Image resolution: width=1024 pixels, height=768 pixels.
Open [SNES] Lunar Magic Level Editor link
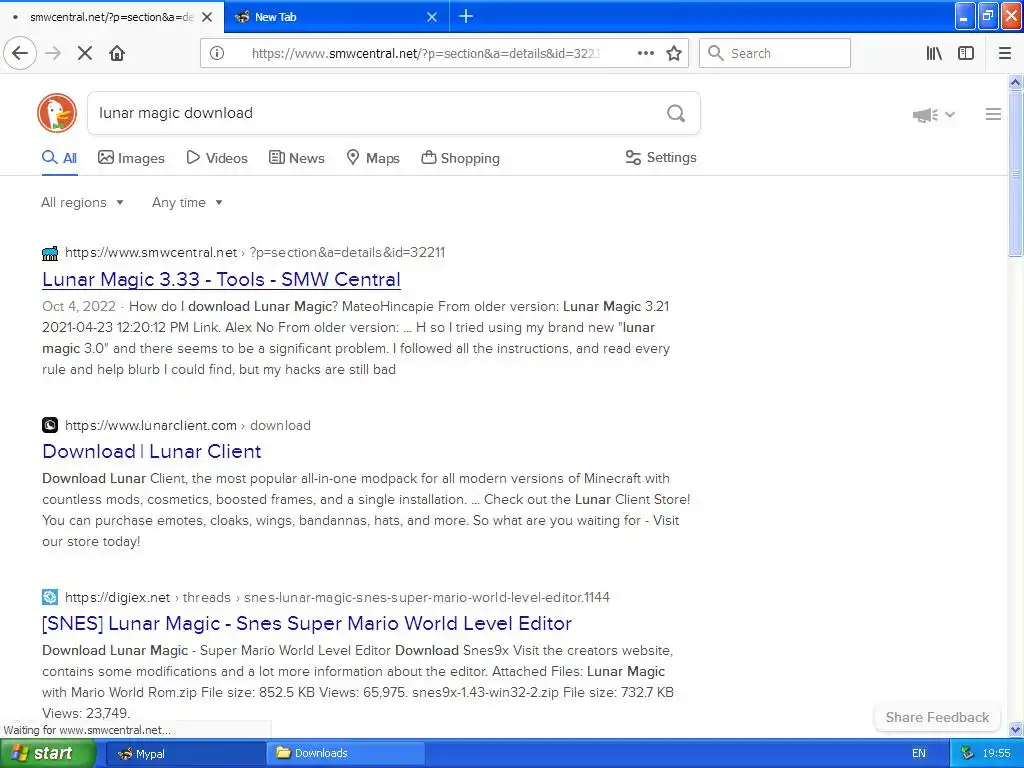[x=307, y=623]
